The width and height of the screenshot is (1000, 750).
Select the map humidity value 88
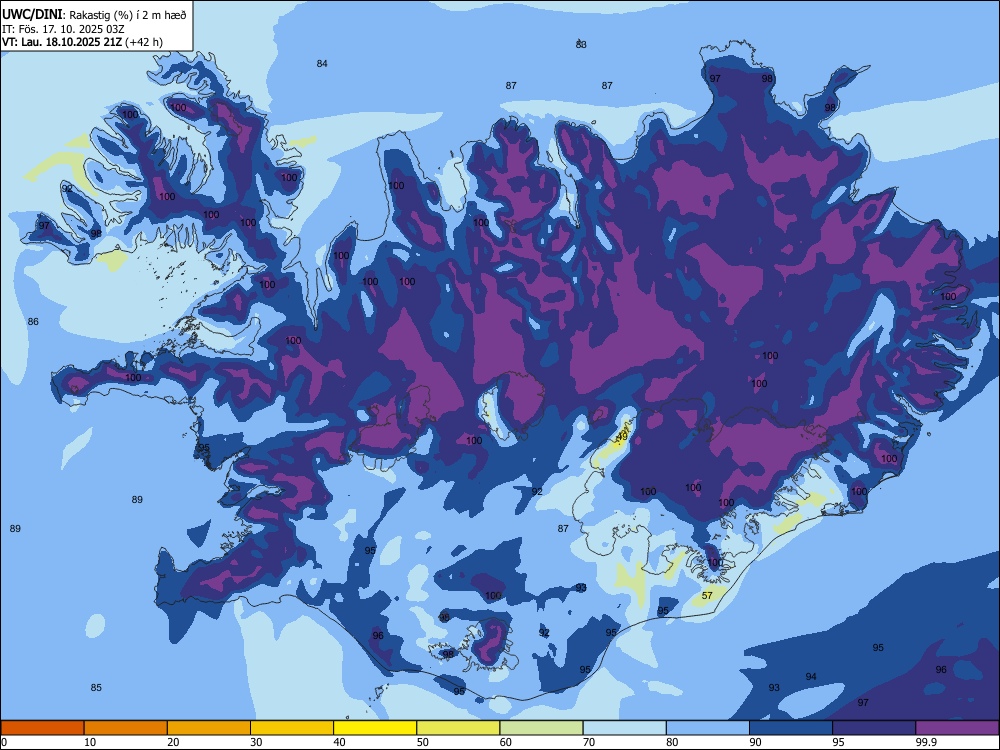pyautogui.click(x=581, y=45)
